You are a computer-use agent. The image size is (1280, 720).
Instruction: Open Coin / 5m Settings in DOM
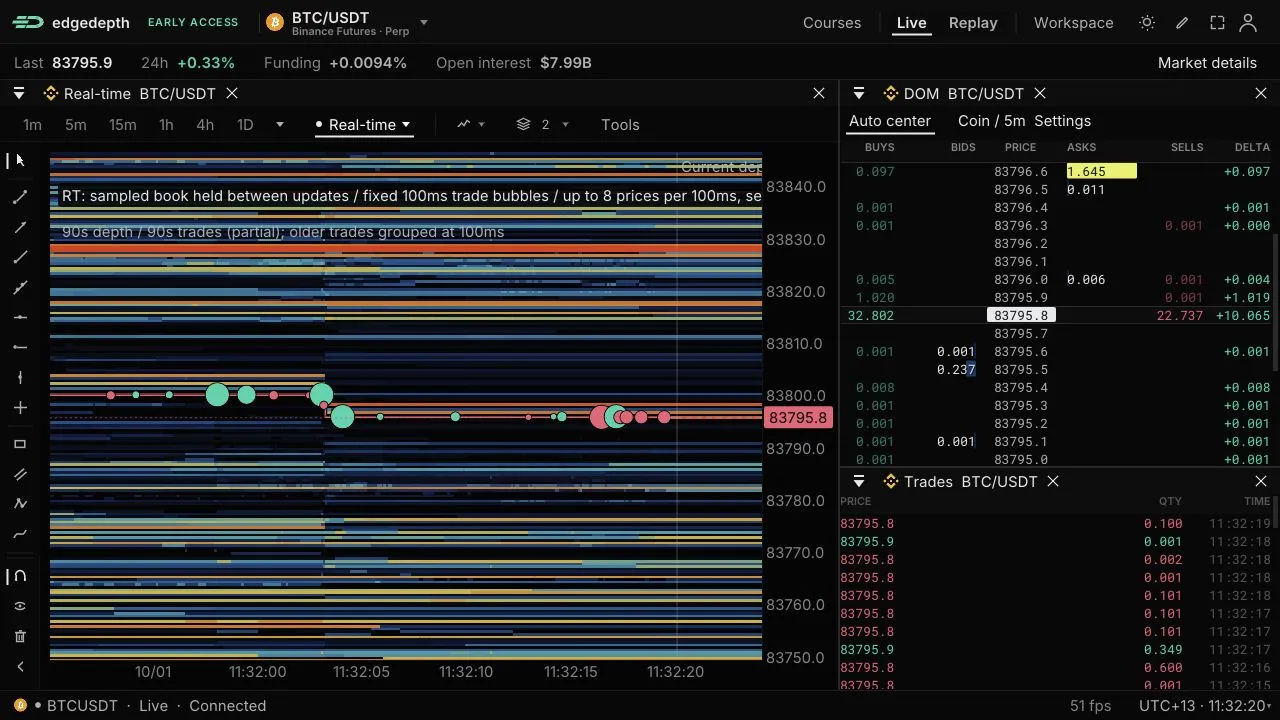[1024, 121]
